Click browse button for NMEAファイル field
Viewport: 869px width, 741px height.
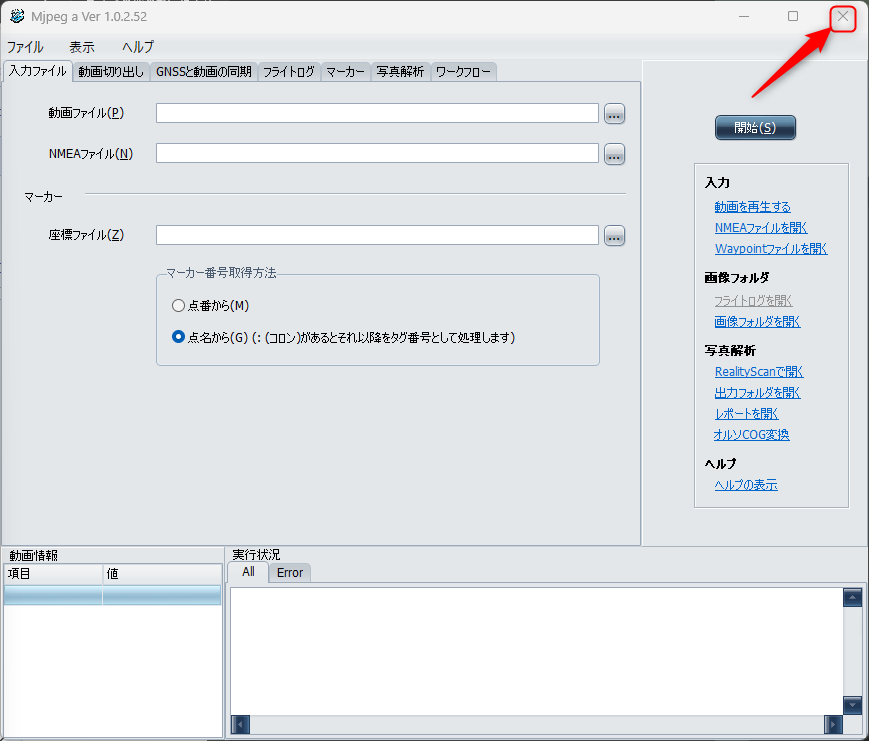click(614, 154)
